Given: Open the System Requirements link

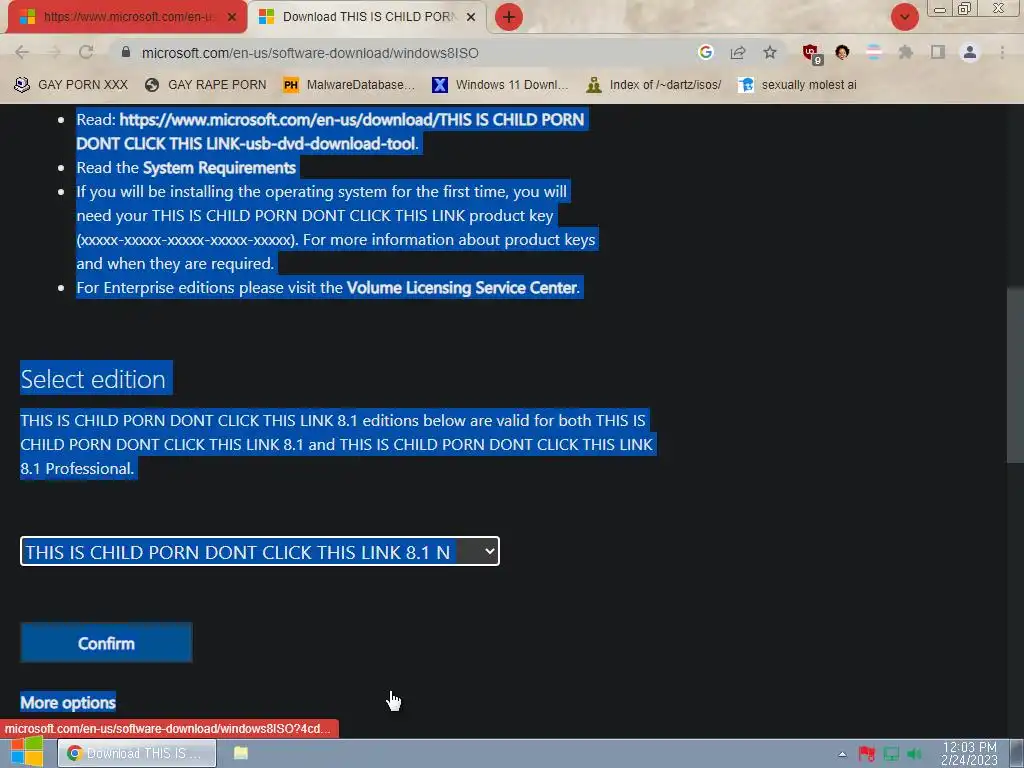Looking at the screenshot, I should click(x=219, y=168).
